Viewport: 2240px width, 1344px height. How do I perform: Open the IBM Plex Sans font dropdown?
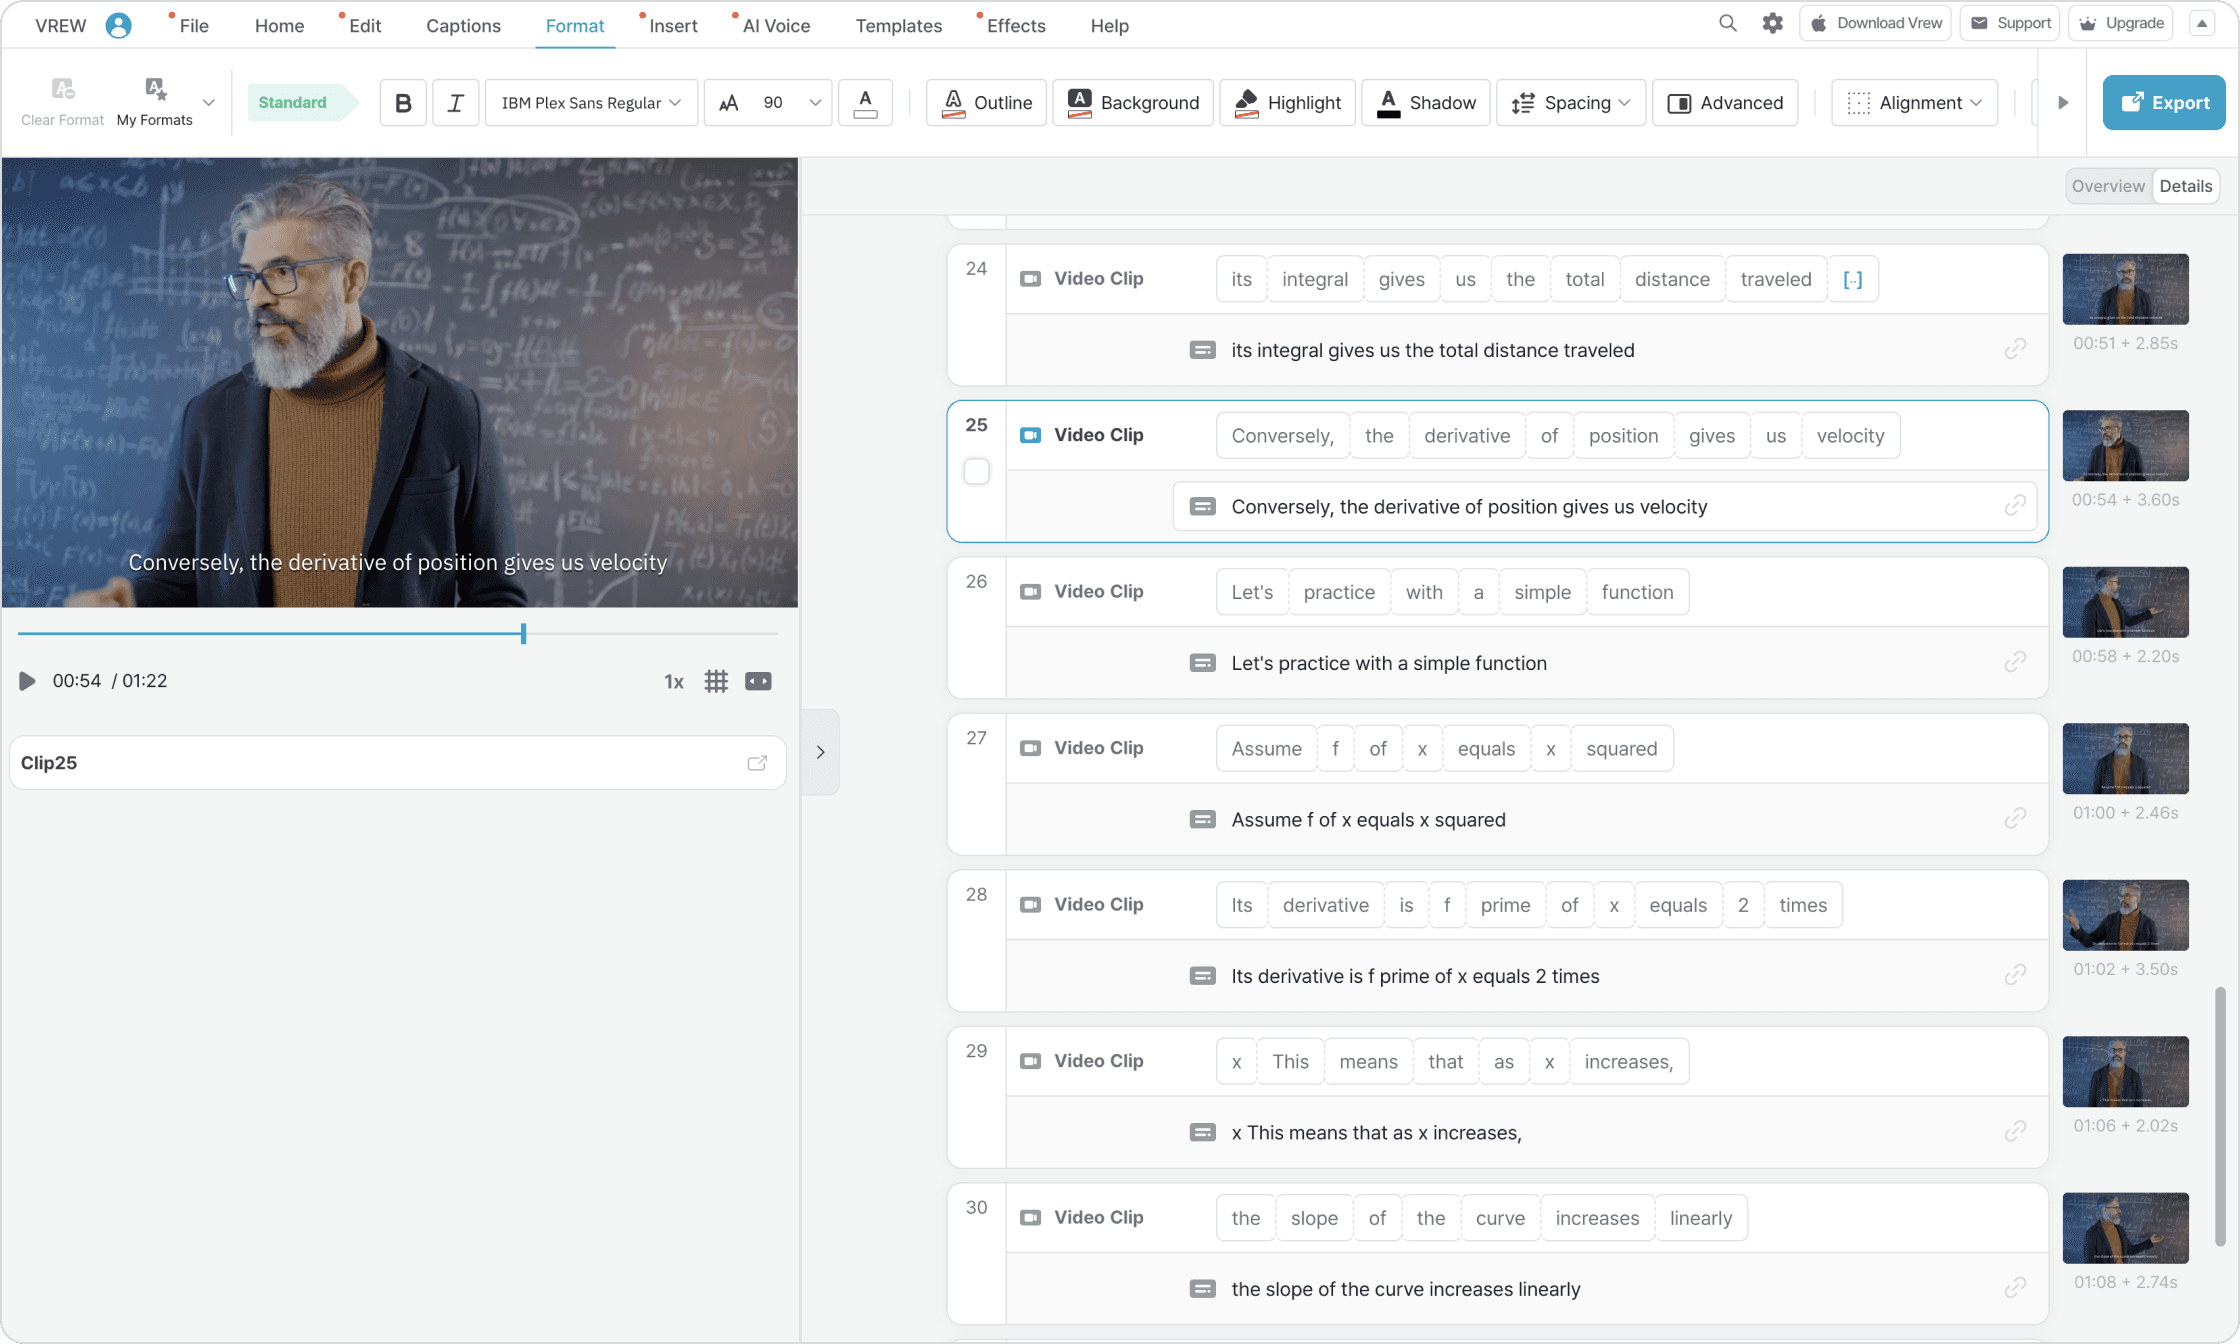click(591, 103)
